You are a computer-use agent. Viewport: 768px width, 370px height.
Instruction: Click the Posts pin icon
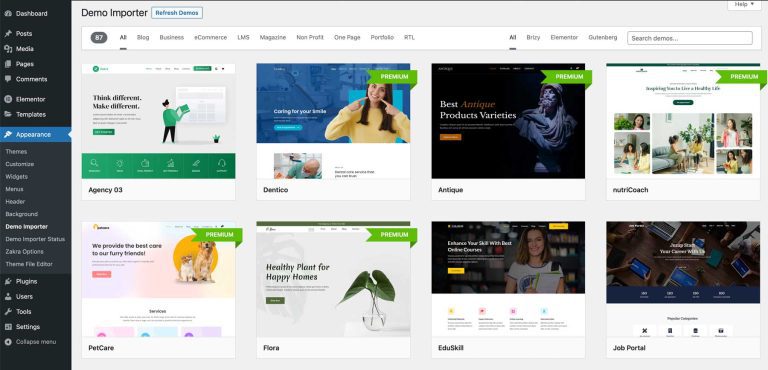coord(8,34)
